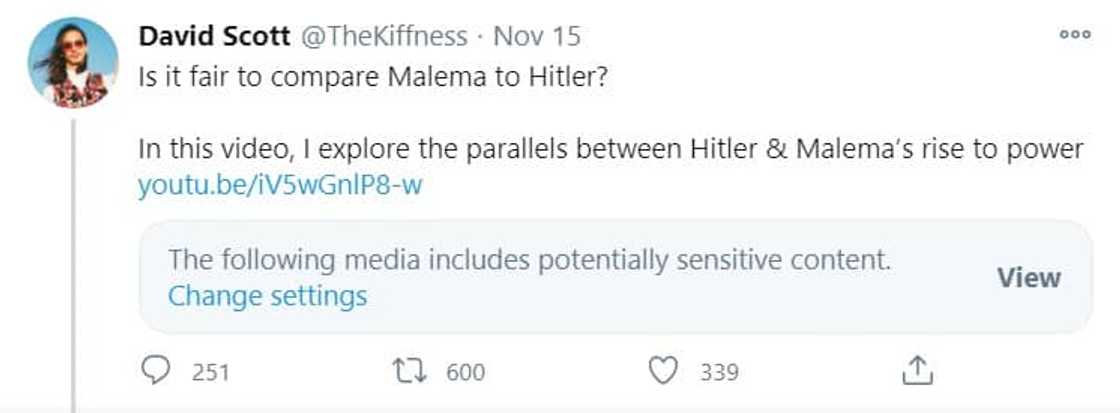Open the Nov 15 timestamp link
Screen dimensions: 1120x413
point(538,37)
